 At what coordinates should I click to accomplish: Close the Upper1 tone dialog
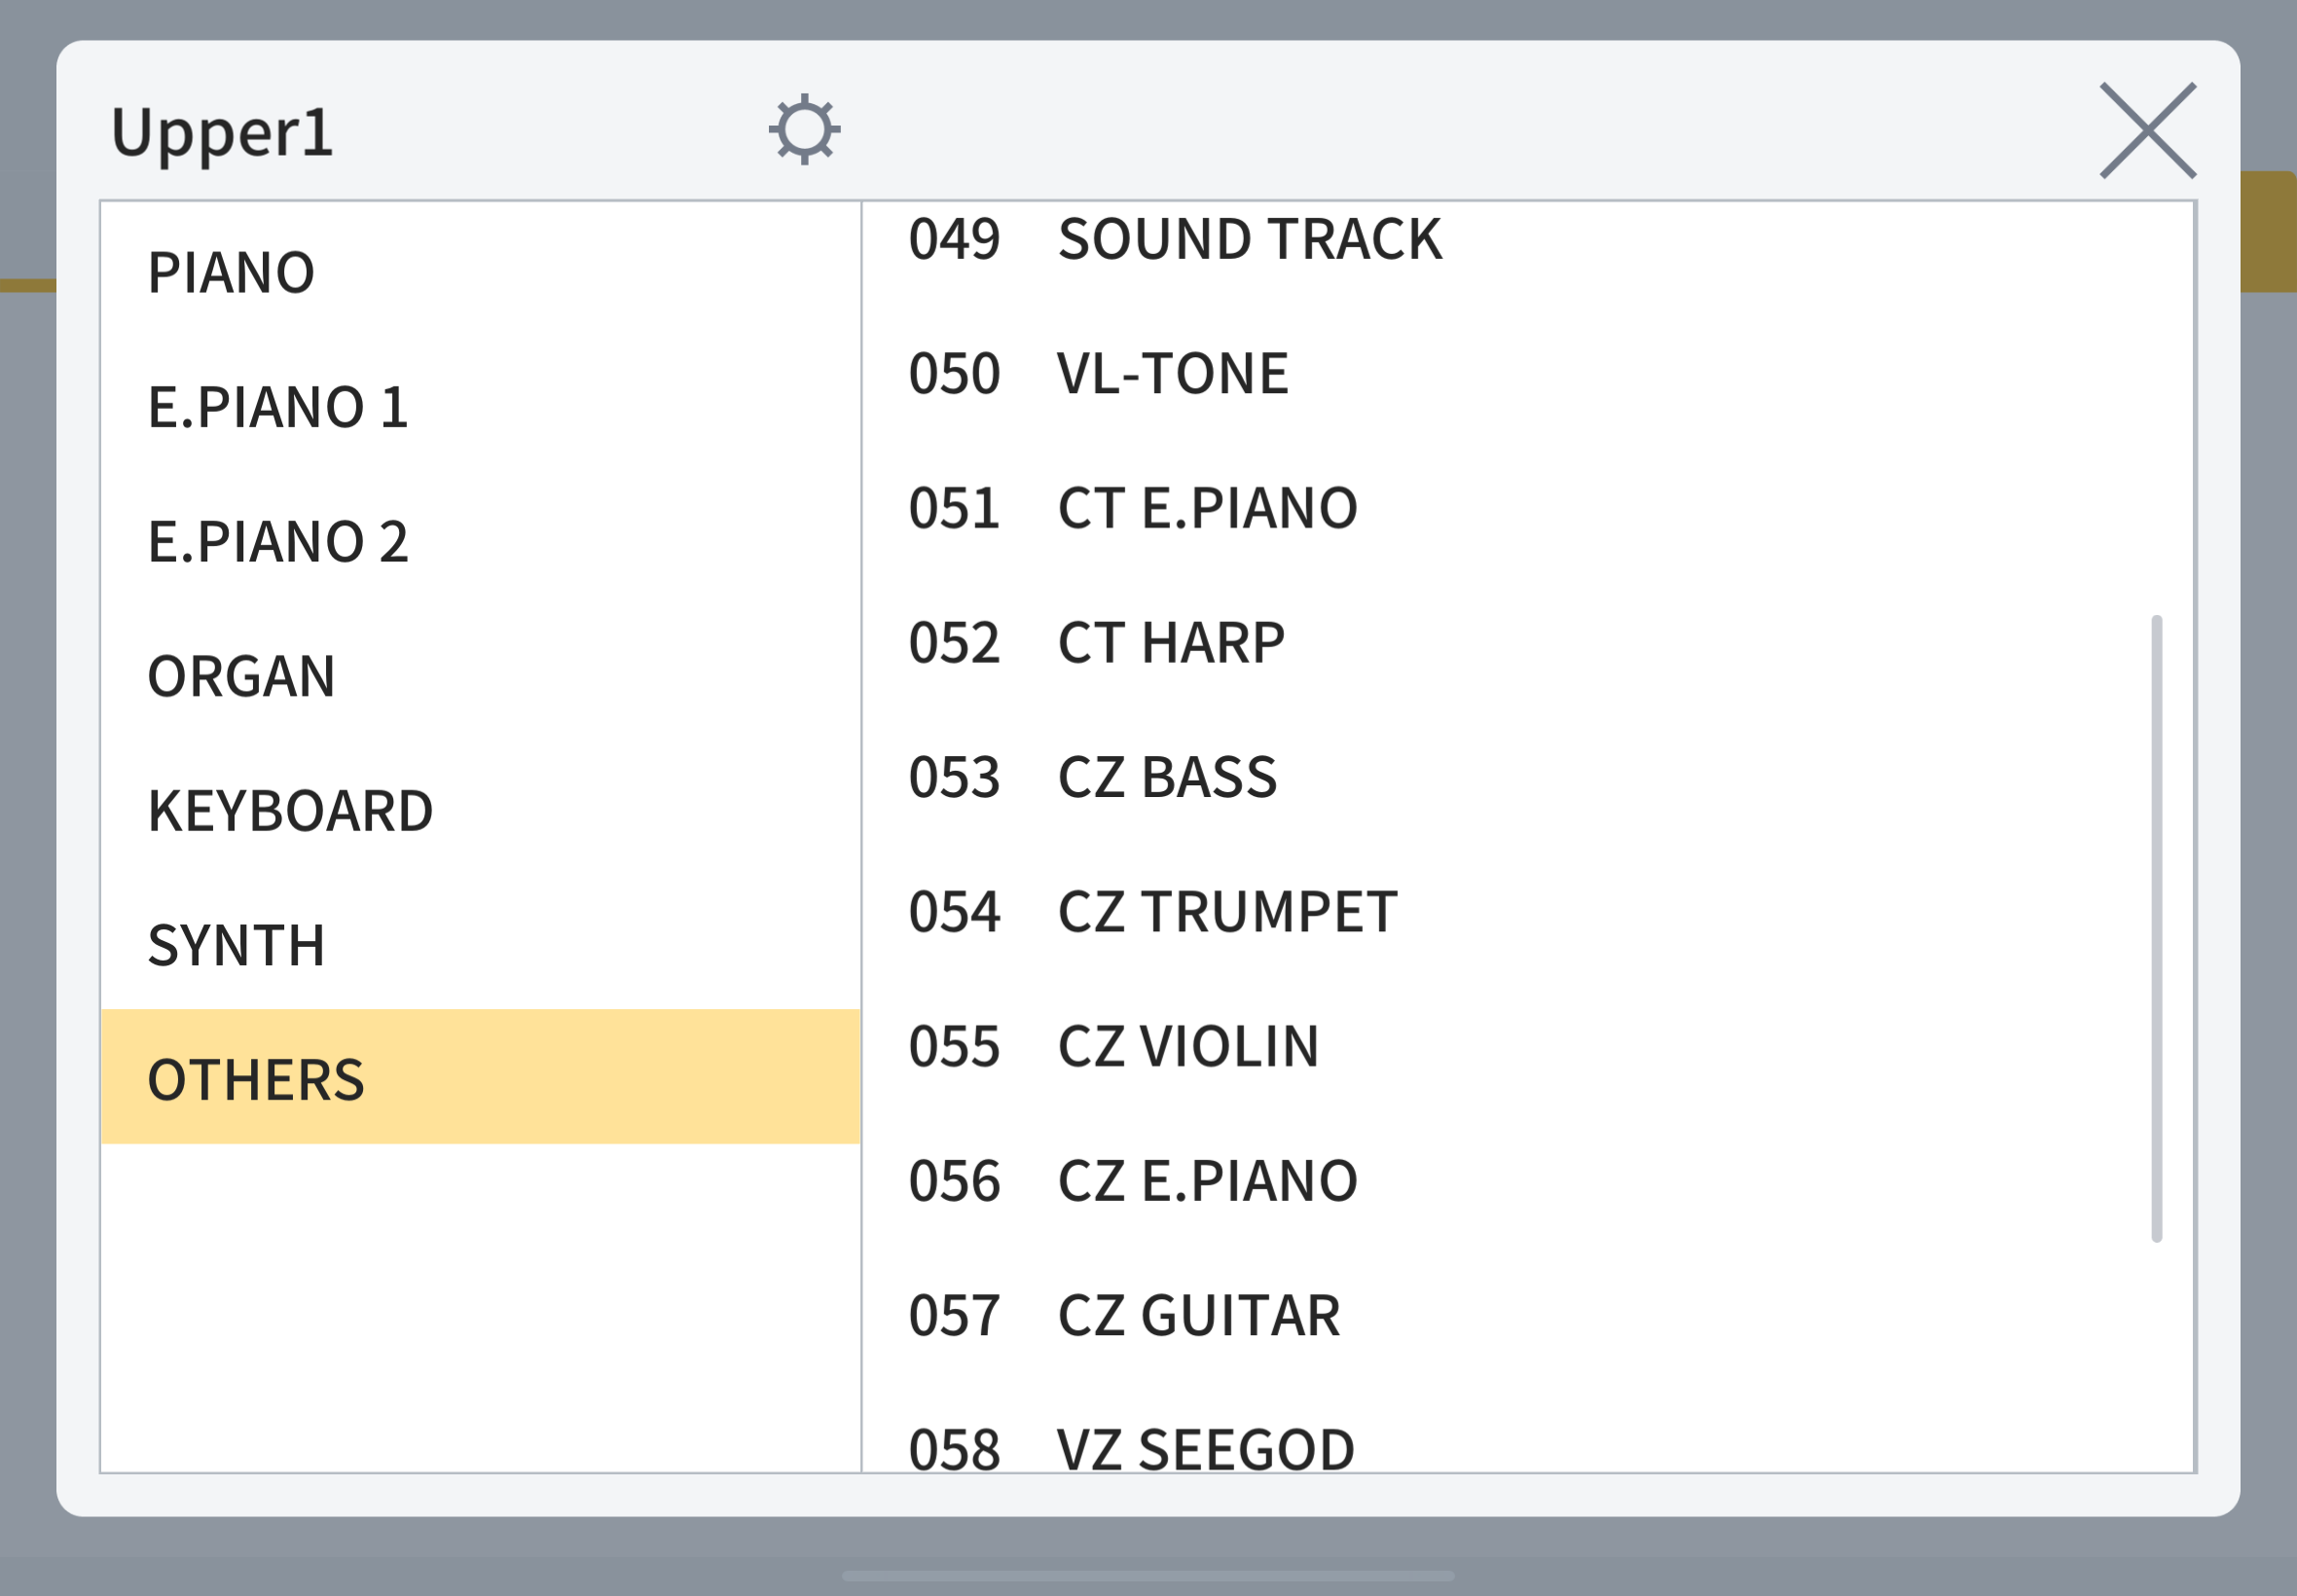(2147, 130)
